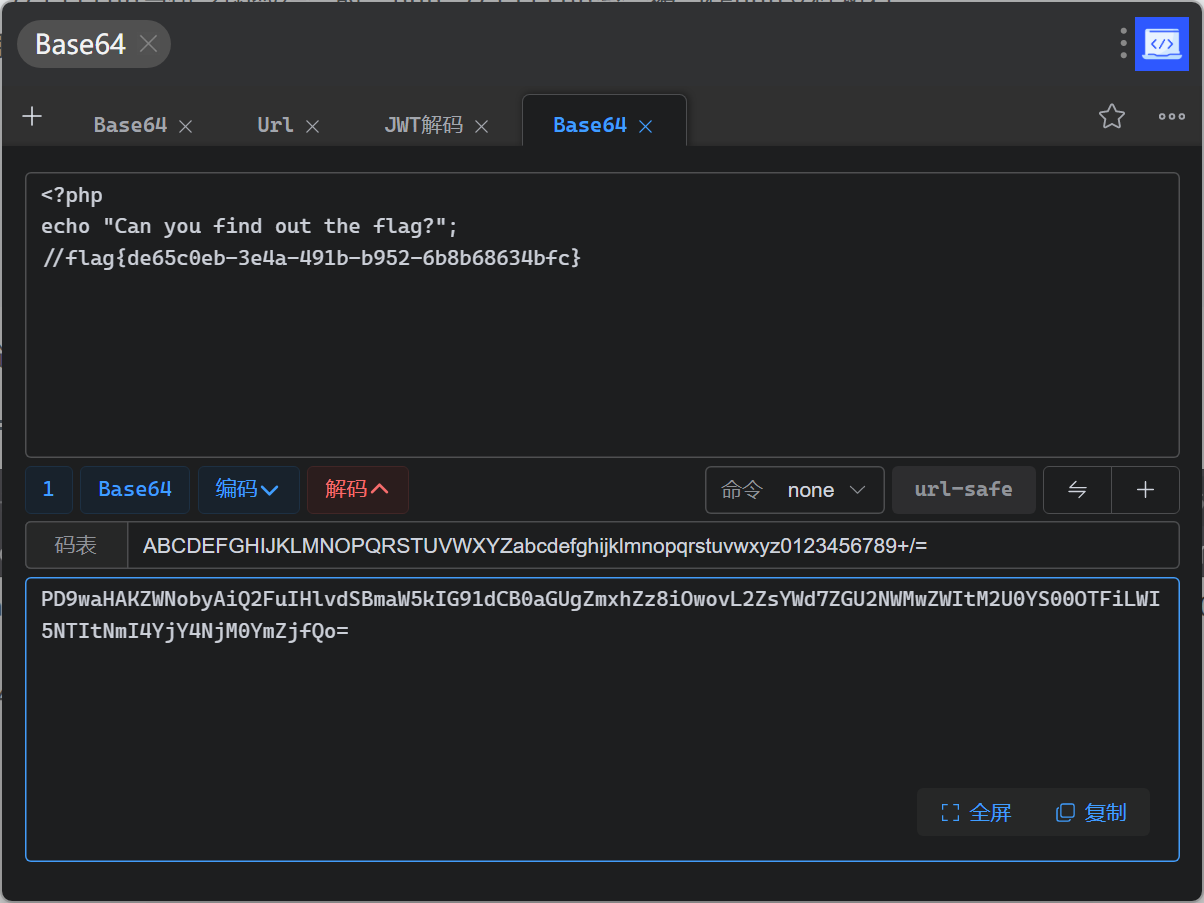Open the 命令 none dropdown

[x=795, y=490]
